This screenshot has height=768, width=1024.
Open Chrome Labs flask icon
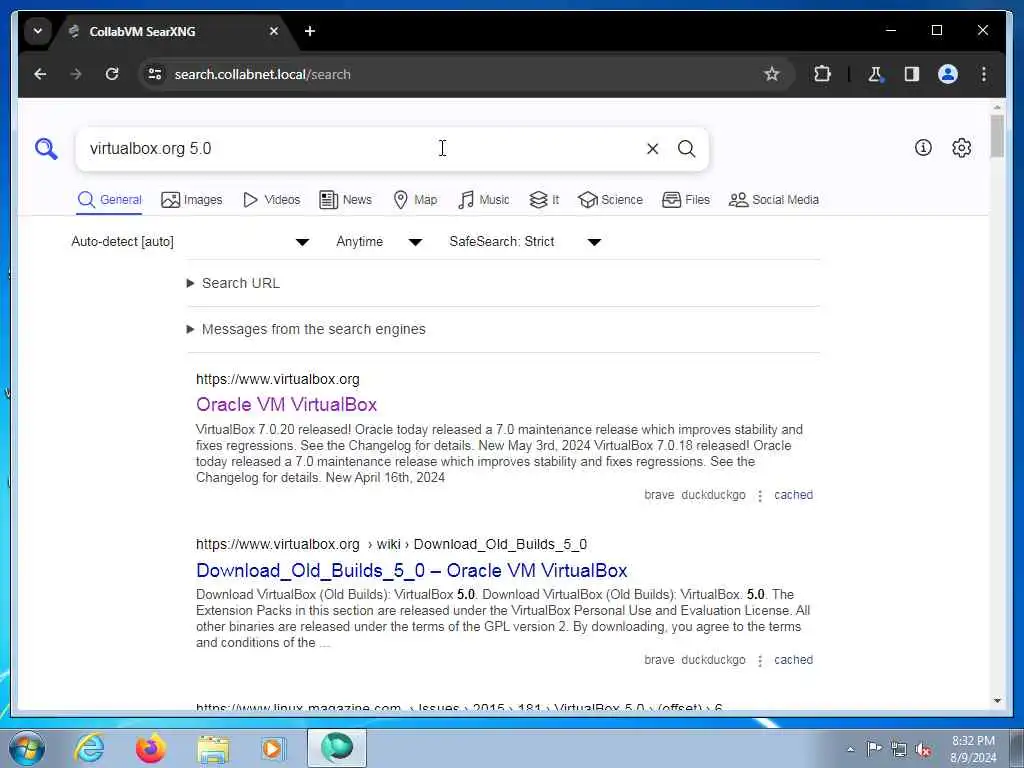coord(876,74)
